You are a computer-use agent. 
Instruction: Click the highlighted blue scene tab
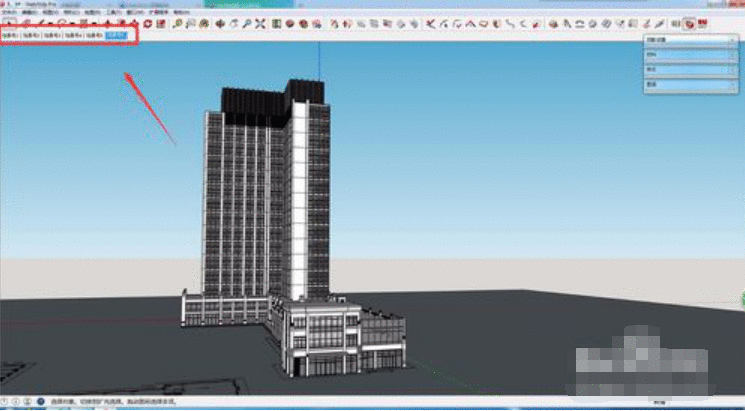tap(117, 35)
